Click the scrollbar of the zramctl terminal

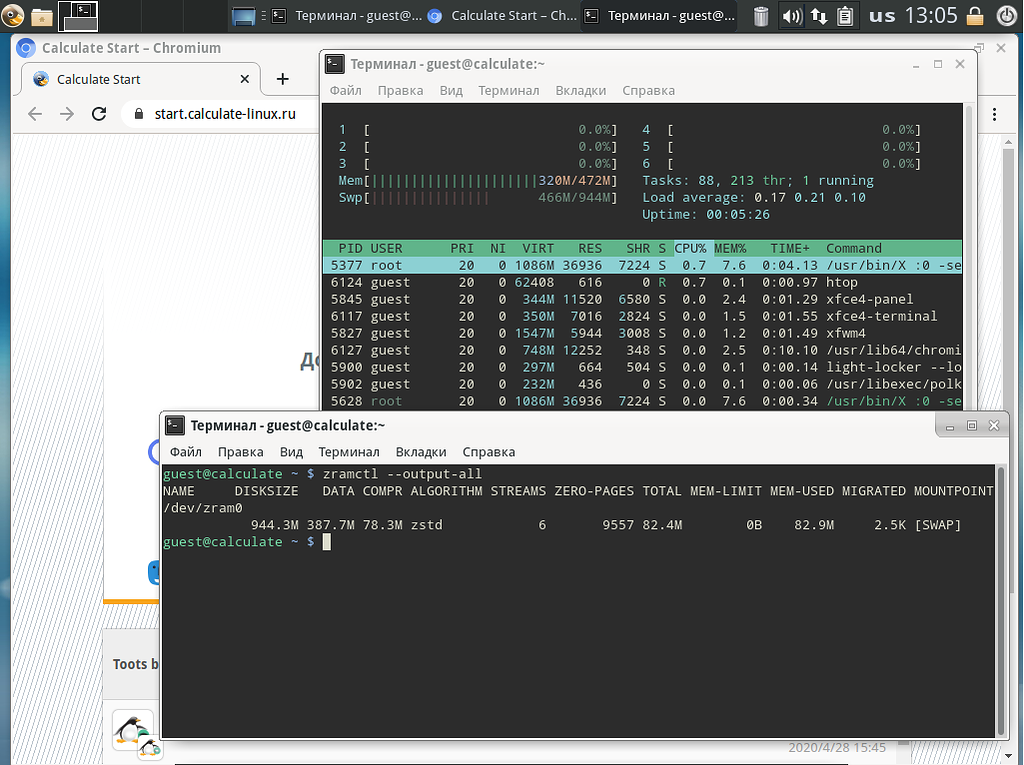click(1001, 600)
